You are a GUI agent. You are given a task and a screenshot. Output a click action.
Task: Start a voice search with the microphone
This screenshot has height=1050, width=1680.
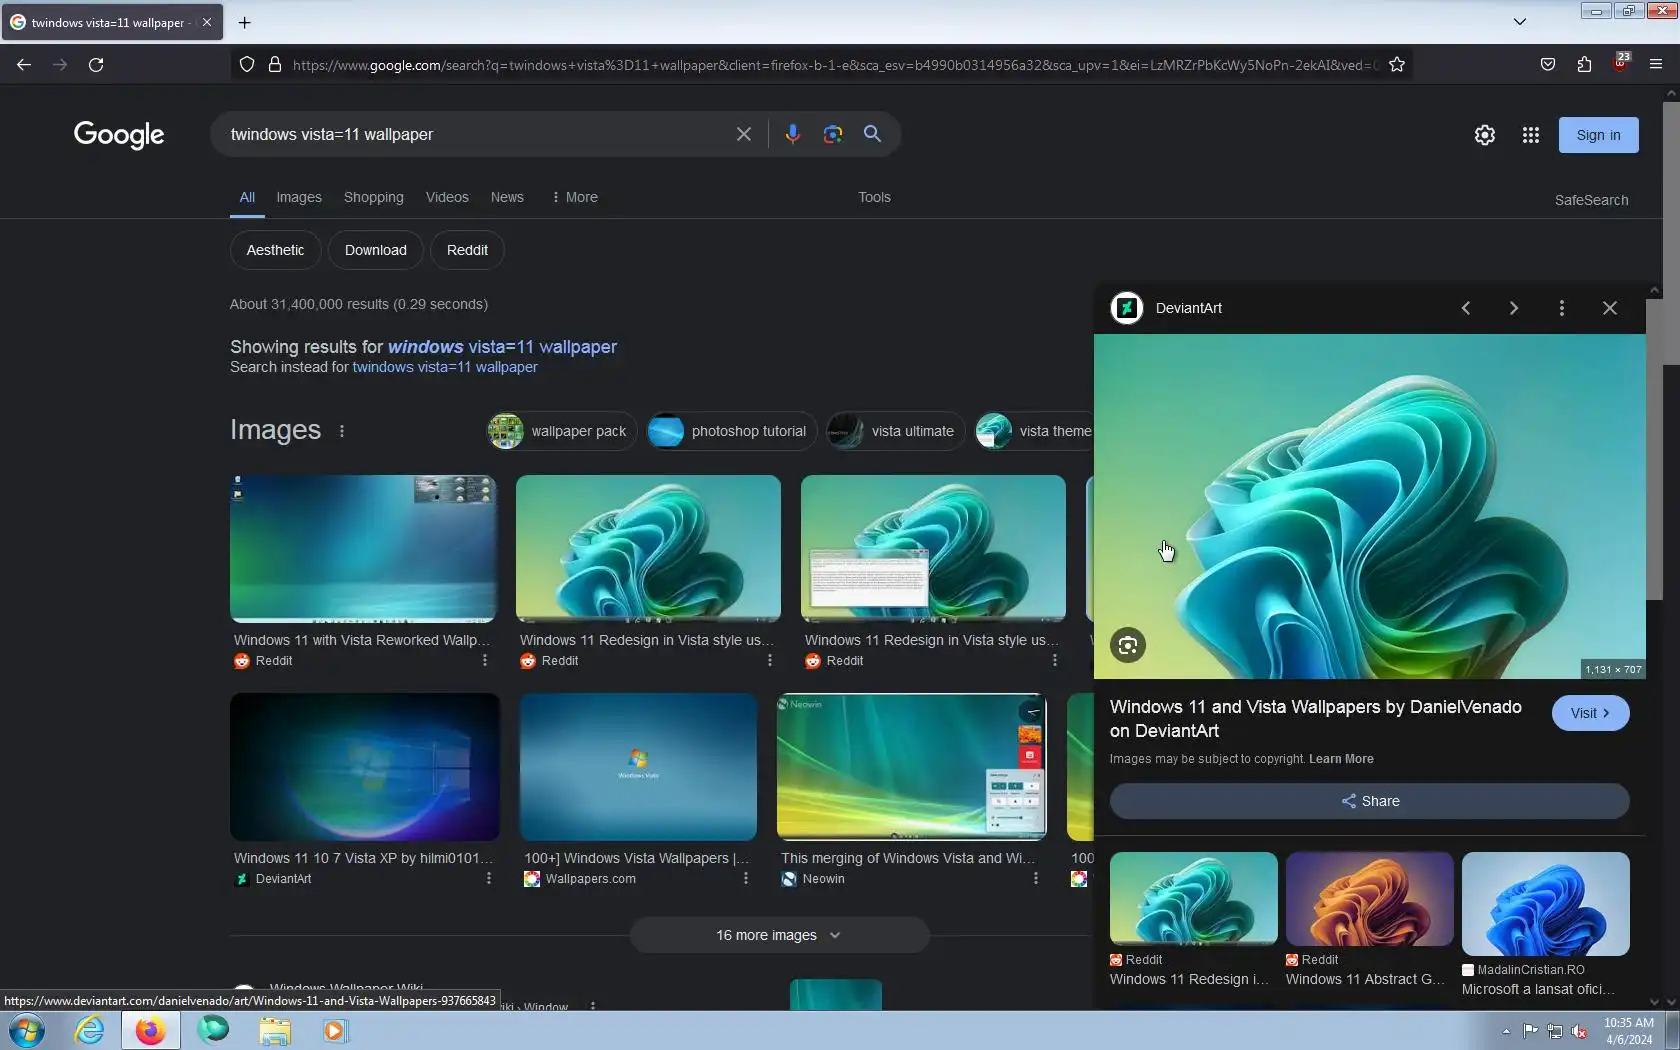click(x=792, y=134)
